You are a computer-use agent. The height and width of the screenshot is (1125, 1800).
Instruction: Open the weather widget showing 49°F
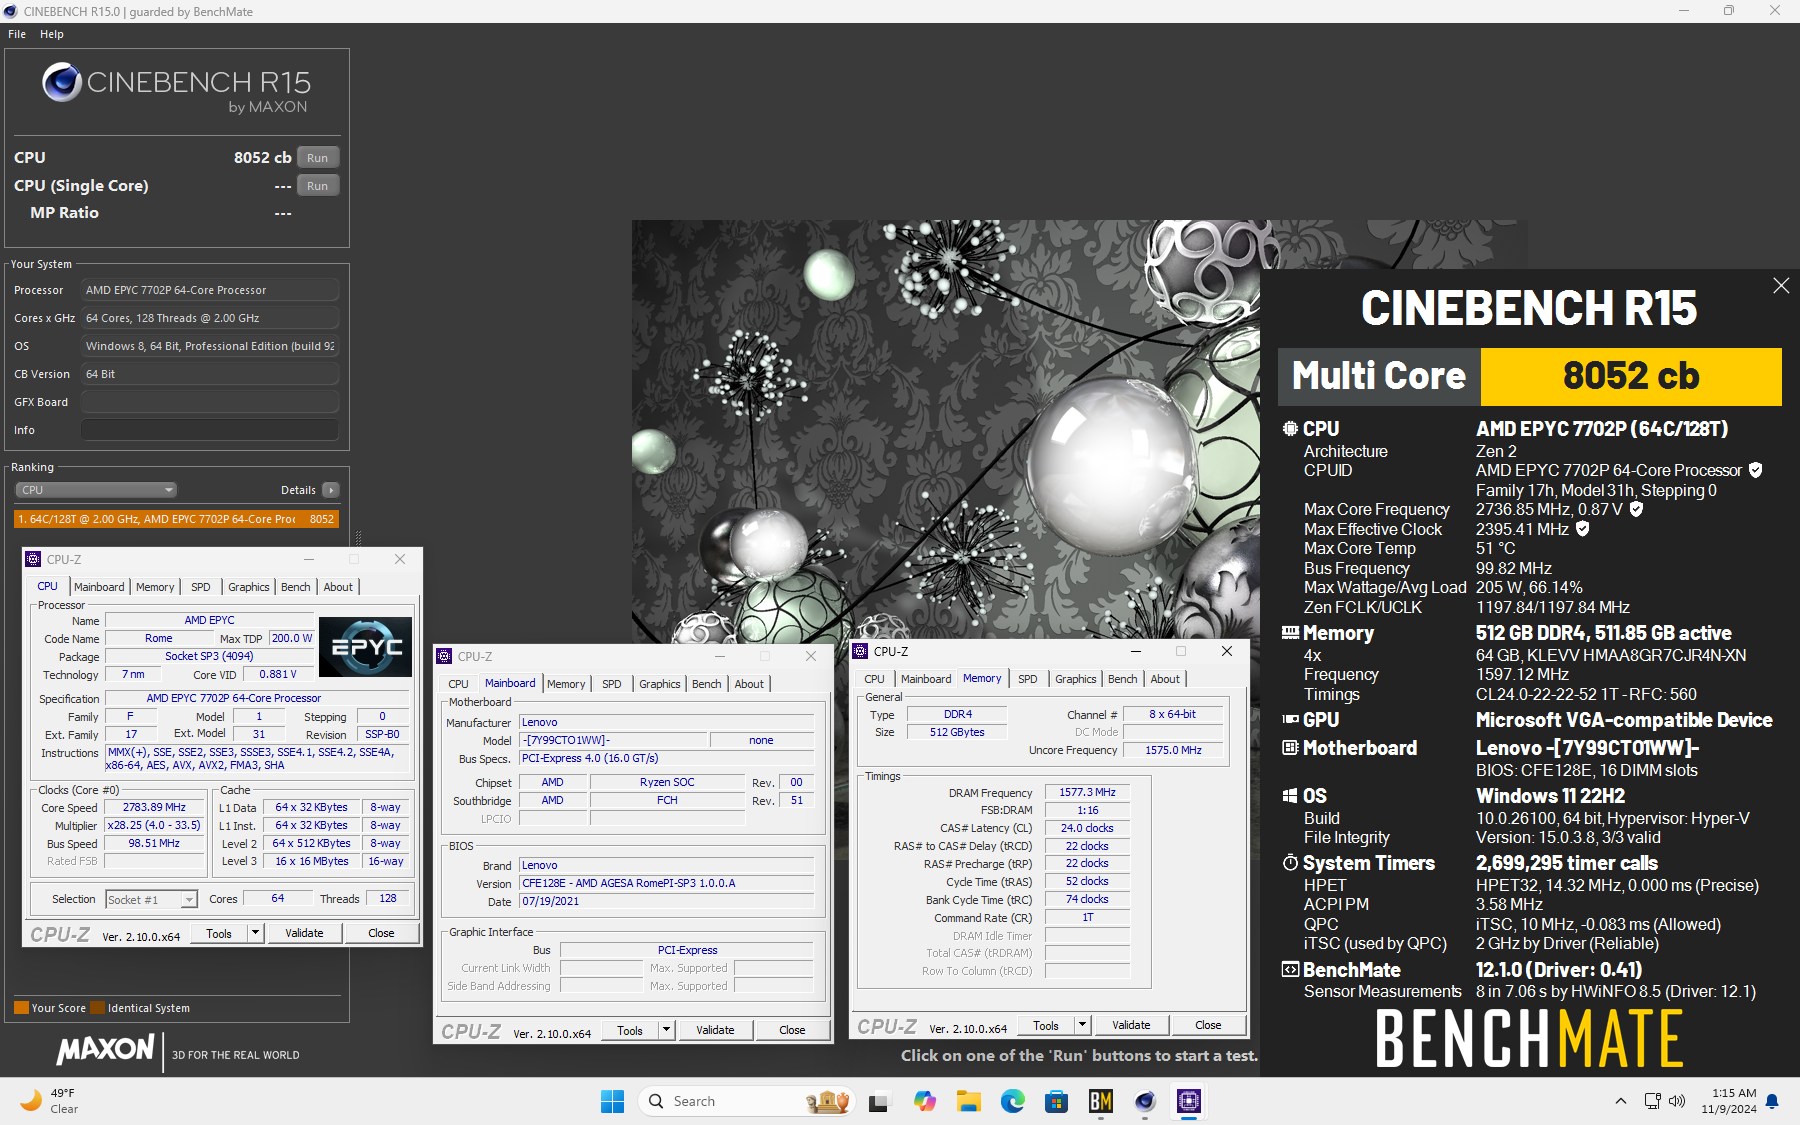(50, 1101)
